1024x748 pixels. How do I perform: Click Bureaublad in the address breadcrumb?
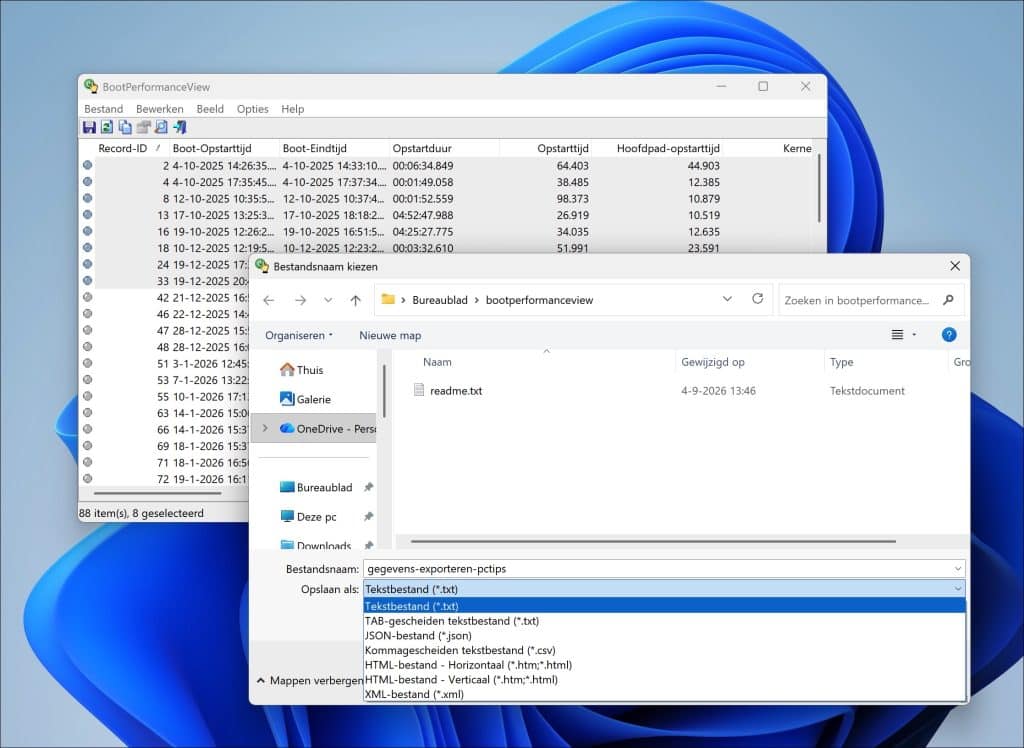click(x=440, y=300)
